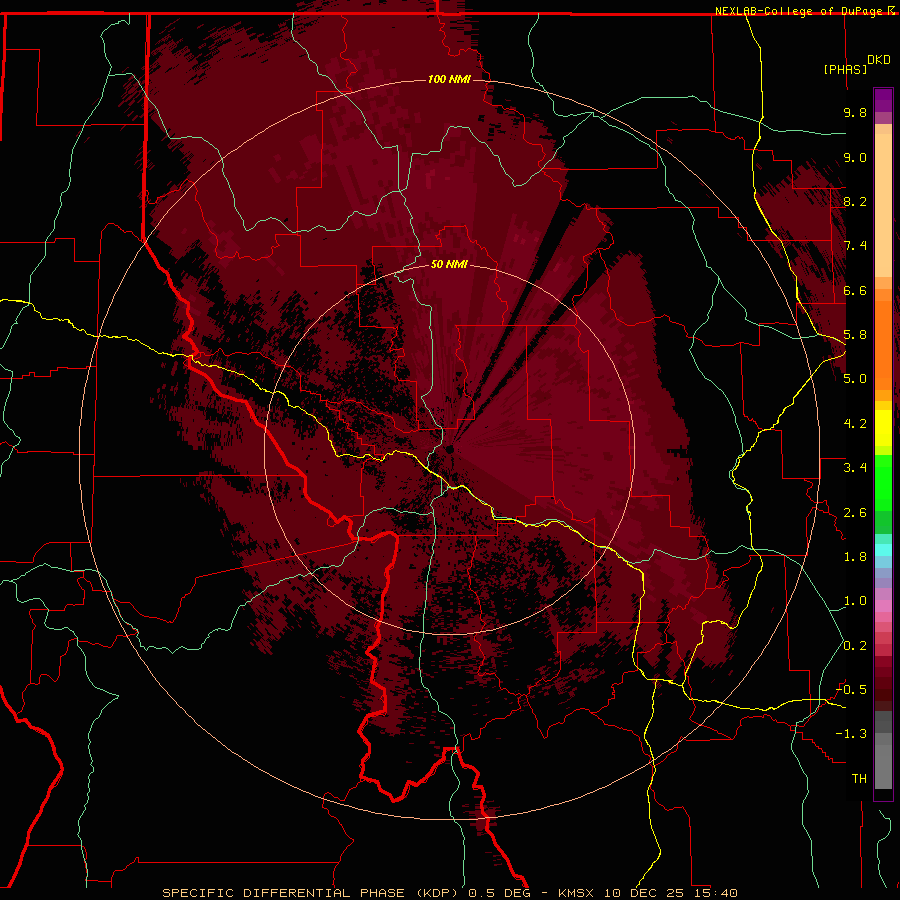Click the -0.5 color scale value
This screenshot has height=900, width=900.
click(x=851, y=690)
